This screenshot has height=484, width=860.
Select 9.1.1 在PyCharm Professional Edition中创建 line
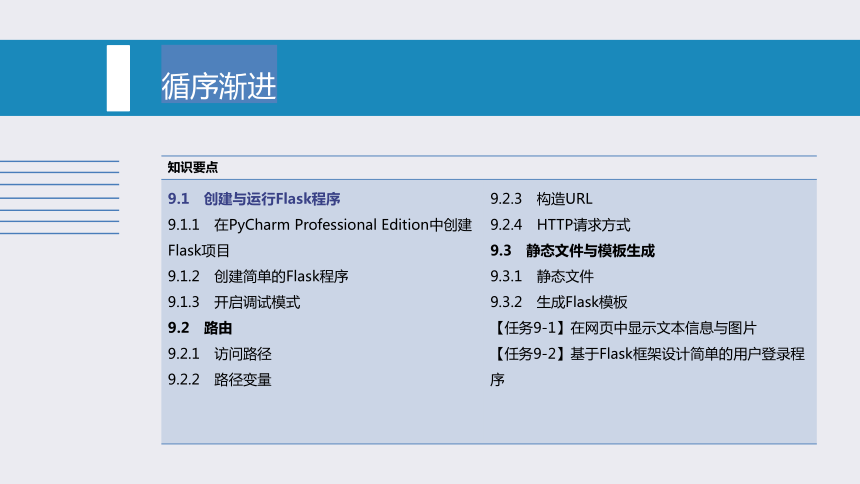pos(320,225)
